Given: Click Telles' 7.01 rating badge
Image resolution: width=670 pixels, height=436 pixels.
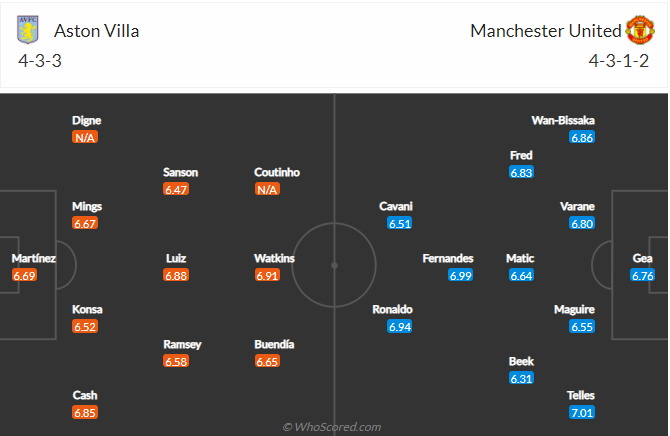Looking at the screenshot, I should (582, 412).
